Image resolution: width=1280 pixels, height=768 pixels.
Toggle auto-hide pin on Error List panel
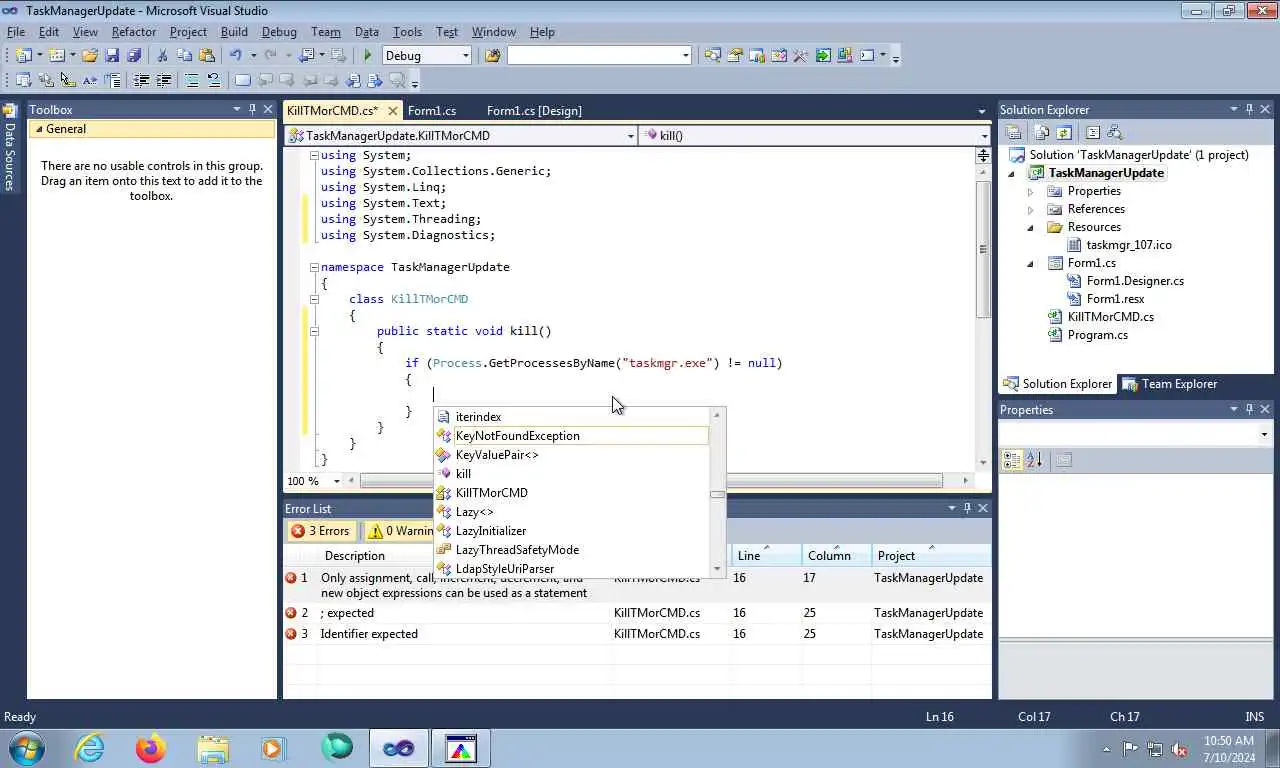(968, 508)
